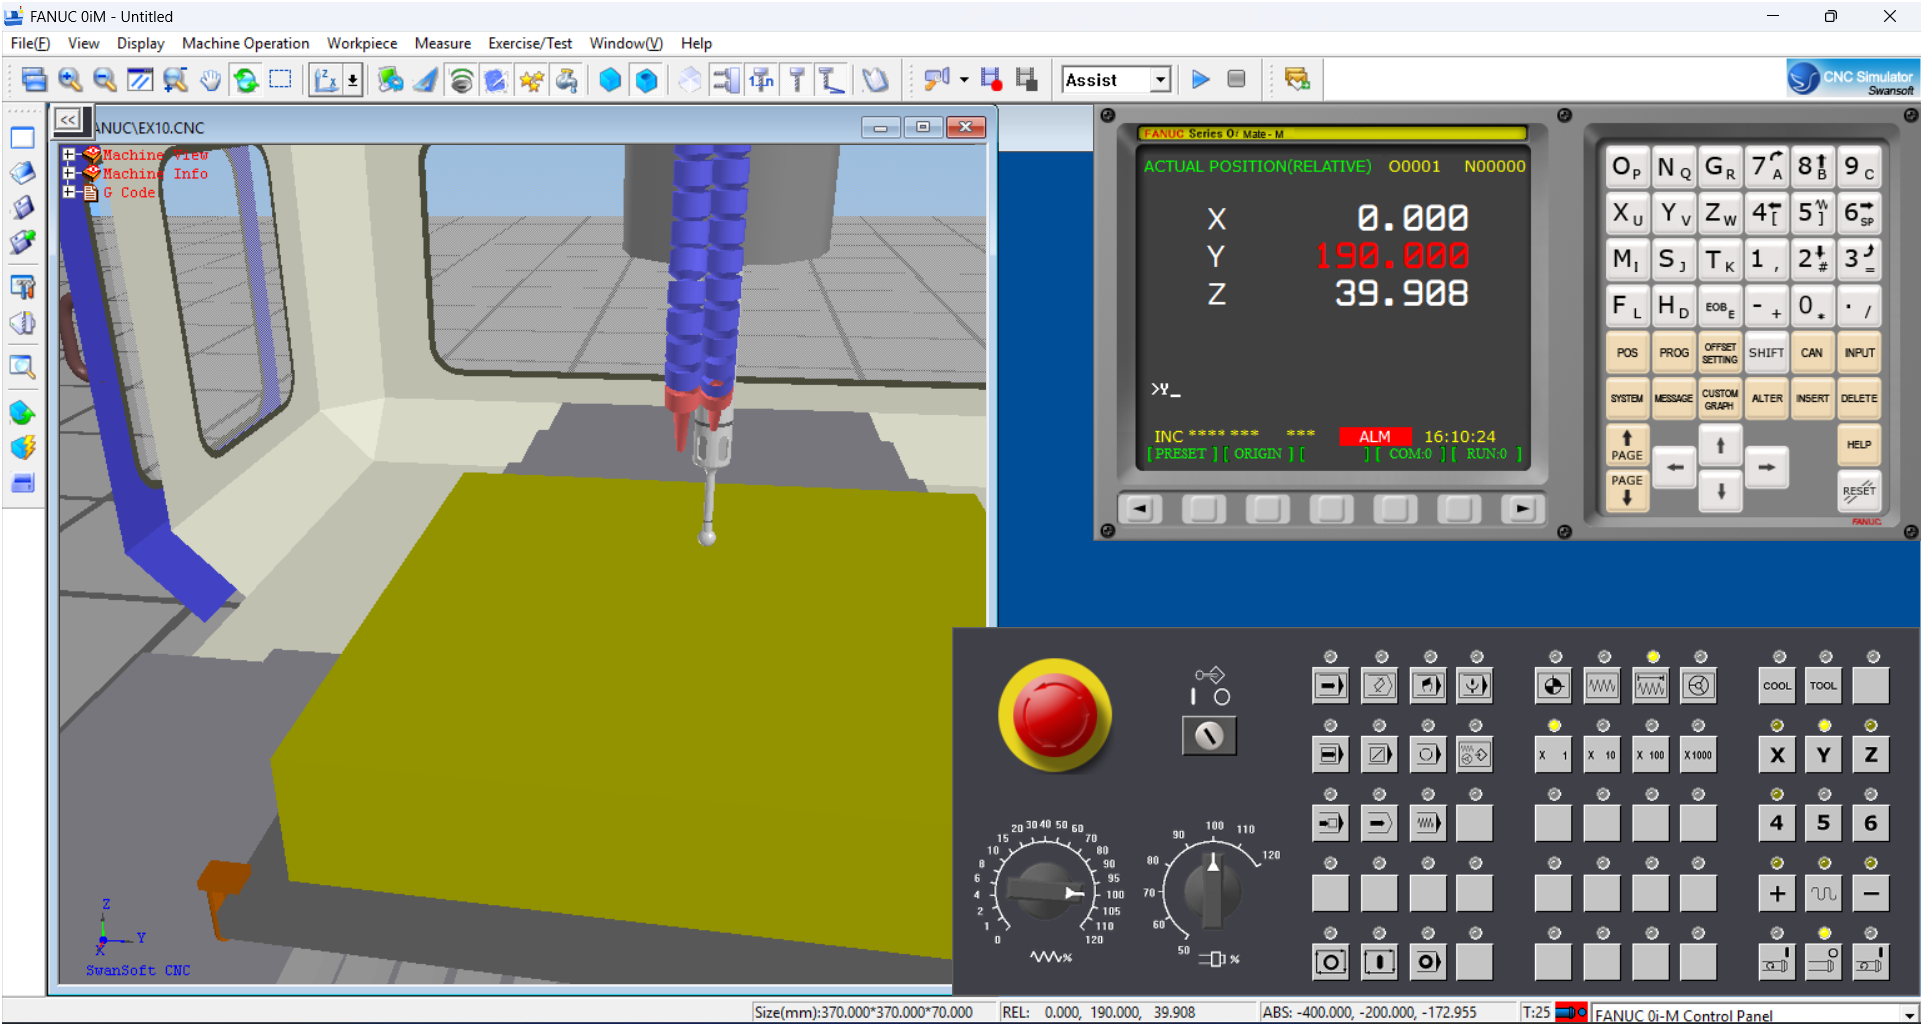Screen dimensions: 1923x1026
Task: Expand the G Code tree node
Action: (69, 192)
